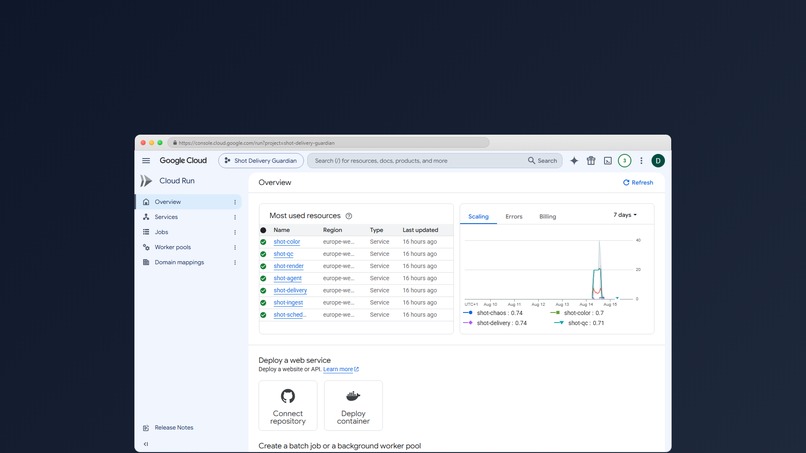Screen dimensions: 806x453
Task: Click the Services icon in sidebar
Action: point(146,217)
